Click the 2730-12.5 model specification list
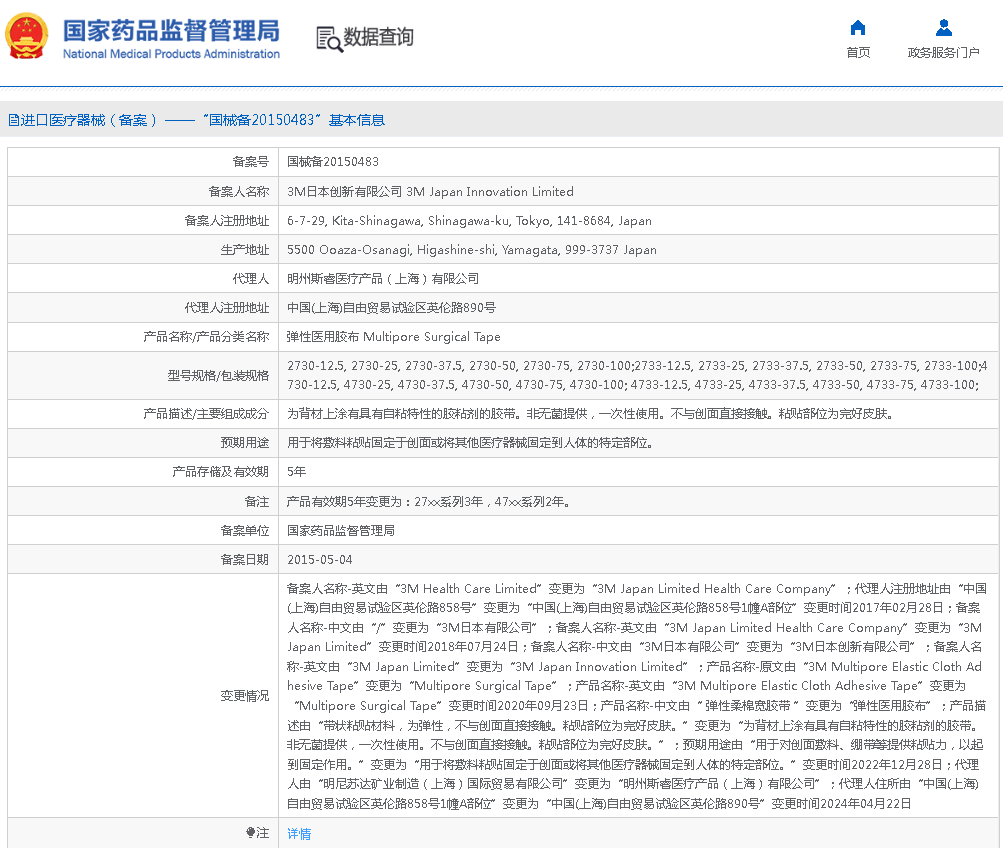 point(636,375)
